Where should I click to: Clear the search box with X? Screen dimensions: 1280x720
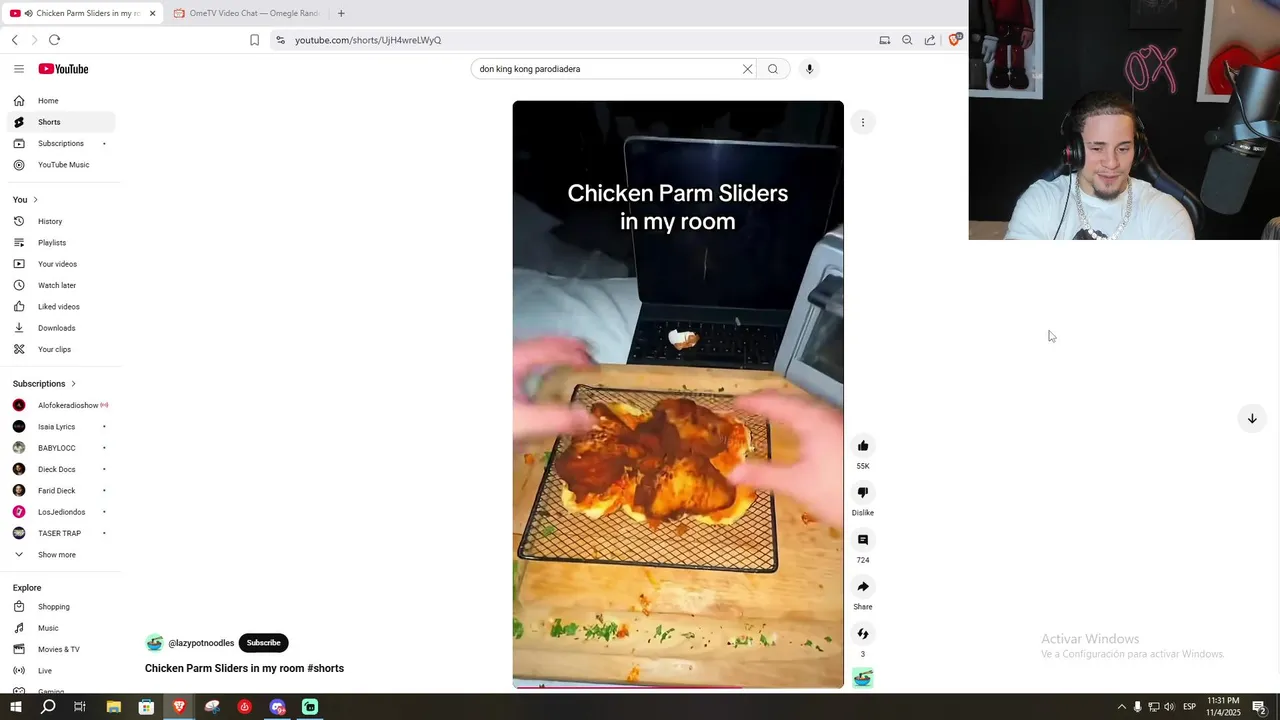[x=747, y=69]
